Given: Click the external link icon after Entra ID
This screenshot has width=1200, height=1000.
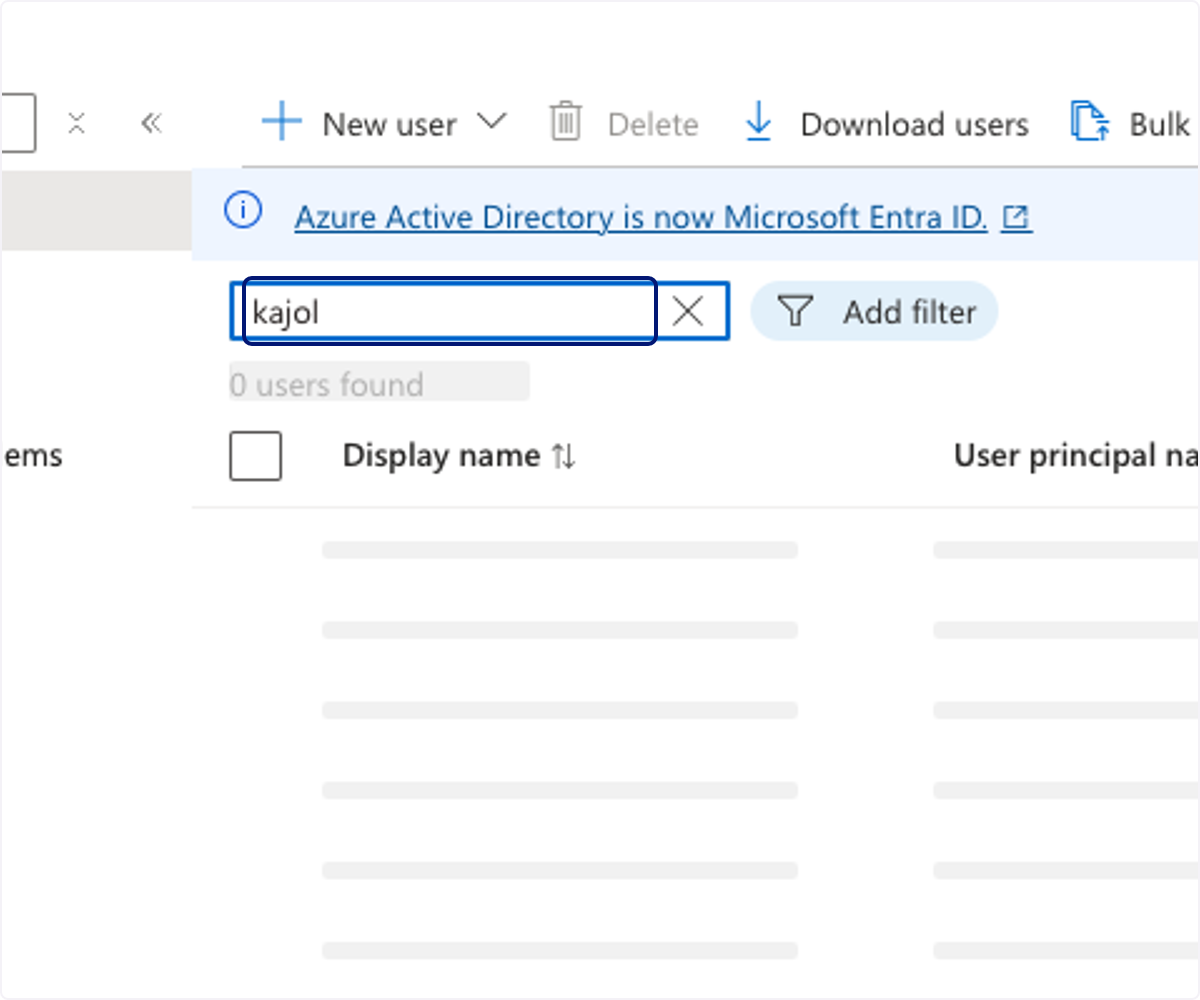Looking at the screenshot, I should click(1017, 217).
